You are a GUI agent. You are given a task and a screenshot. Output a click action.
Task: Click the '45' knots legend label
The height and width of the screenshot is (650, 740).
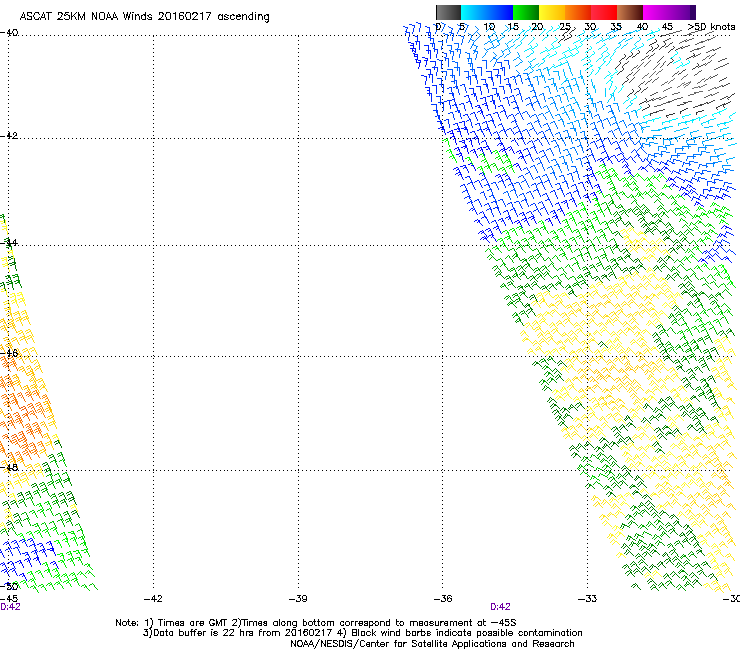667,27
